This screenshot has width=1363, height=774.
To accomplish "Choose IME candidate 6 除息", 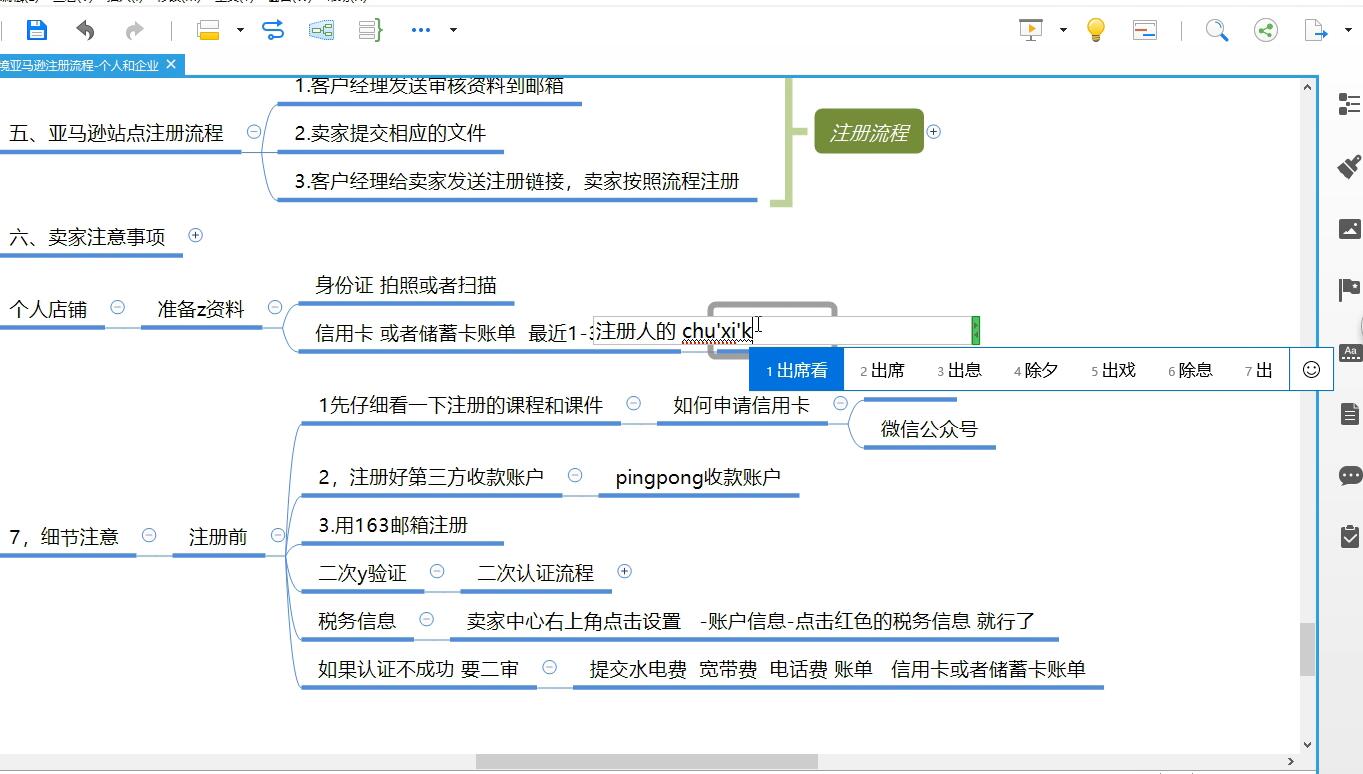I will click(x=1190, y=370).
